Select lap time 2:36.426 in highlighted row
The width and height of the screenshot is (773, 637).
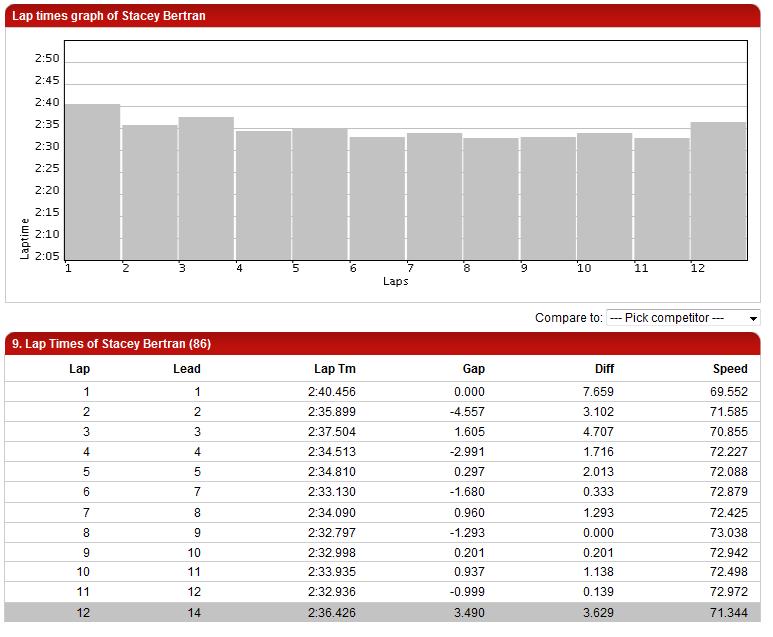tap(332, 613)
